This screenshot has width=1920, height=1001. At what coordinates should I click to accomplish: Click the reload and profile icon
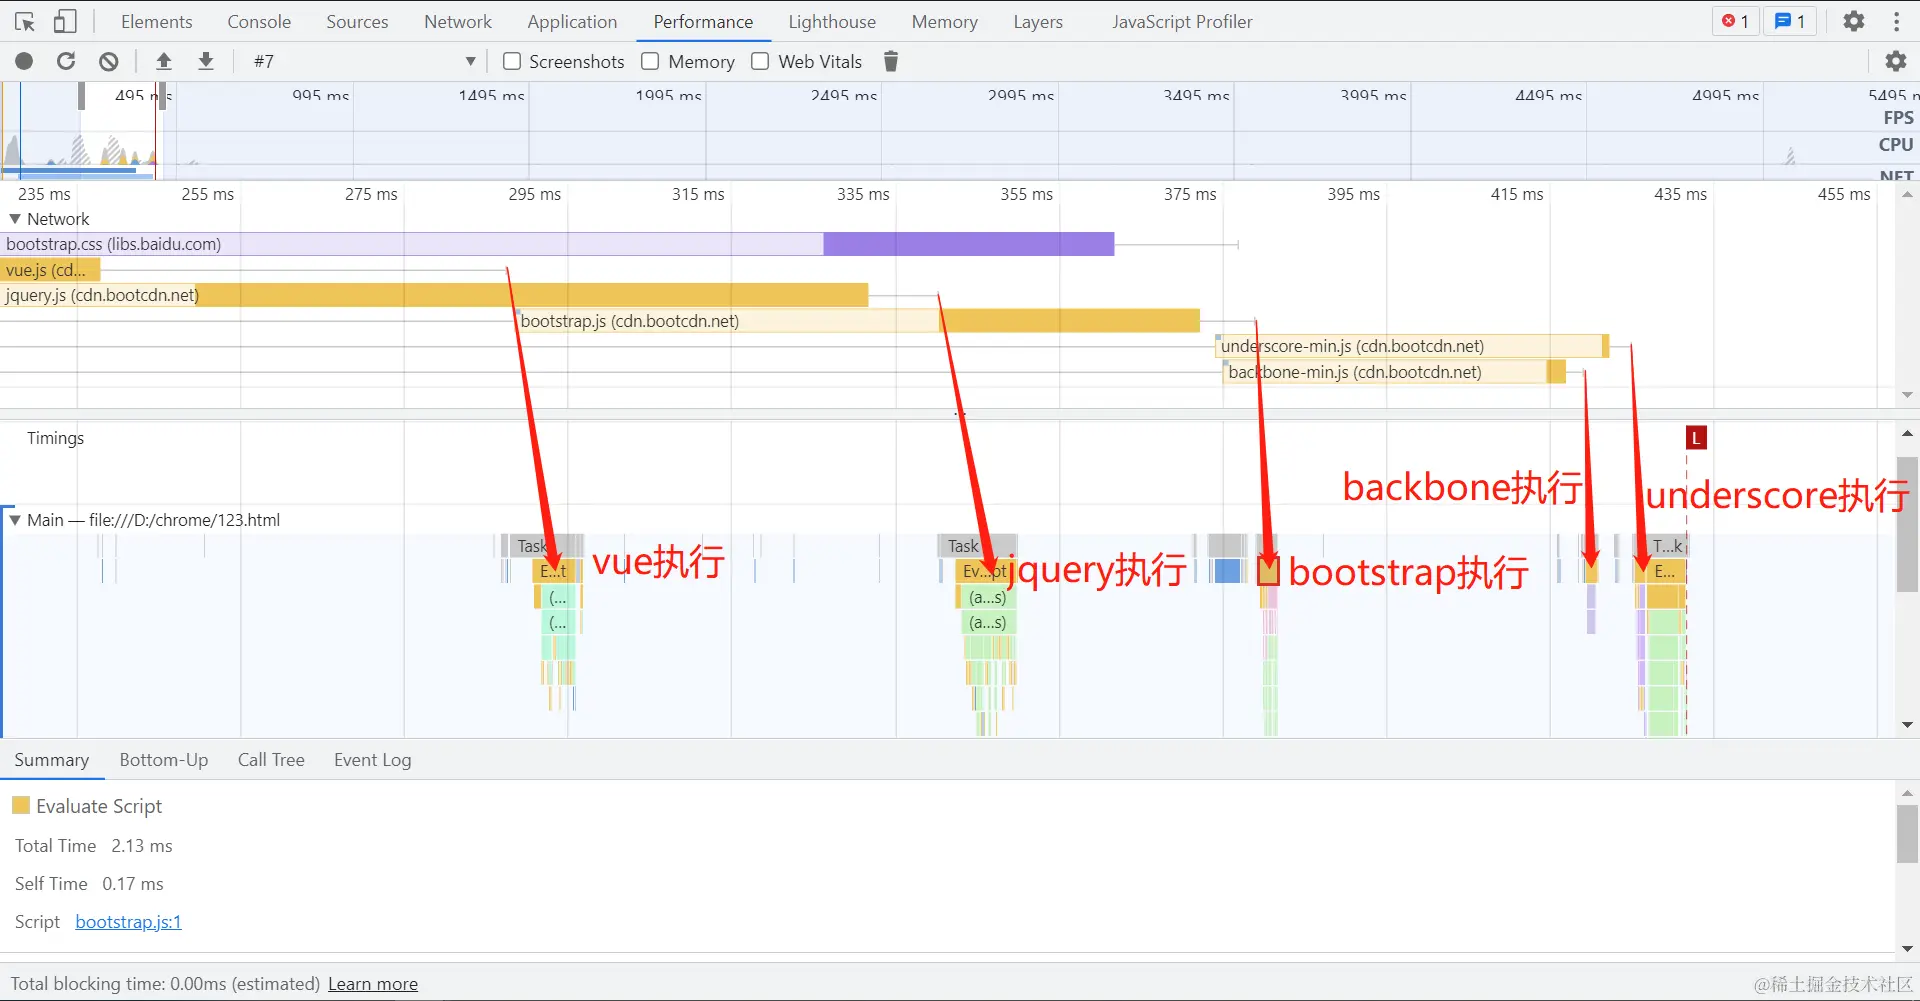click(x=66, y=61)
